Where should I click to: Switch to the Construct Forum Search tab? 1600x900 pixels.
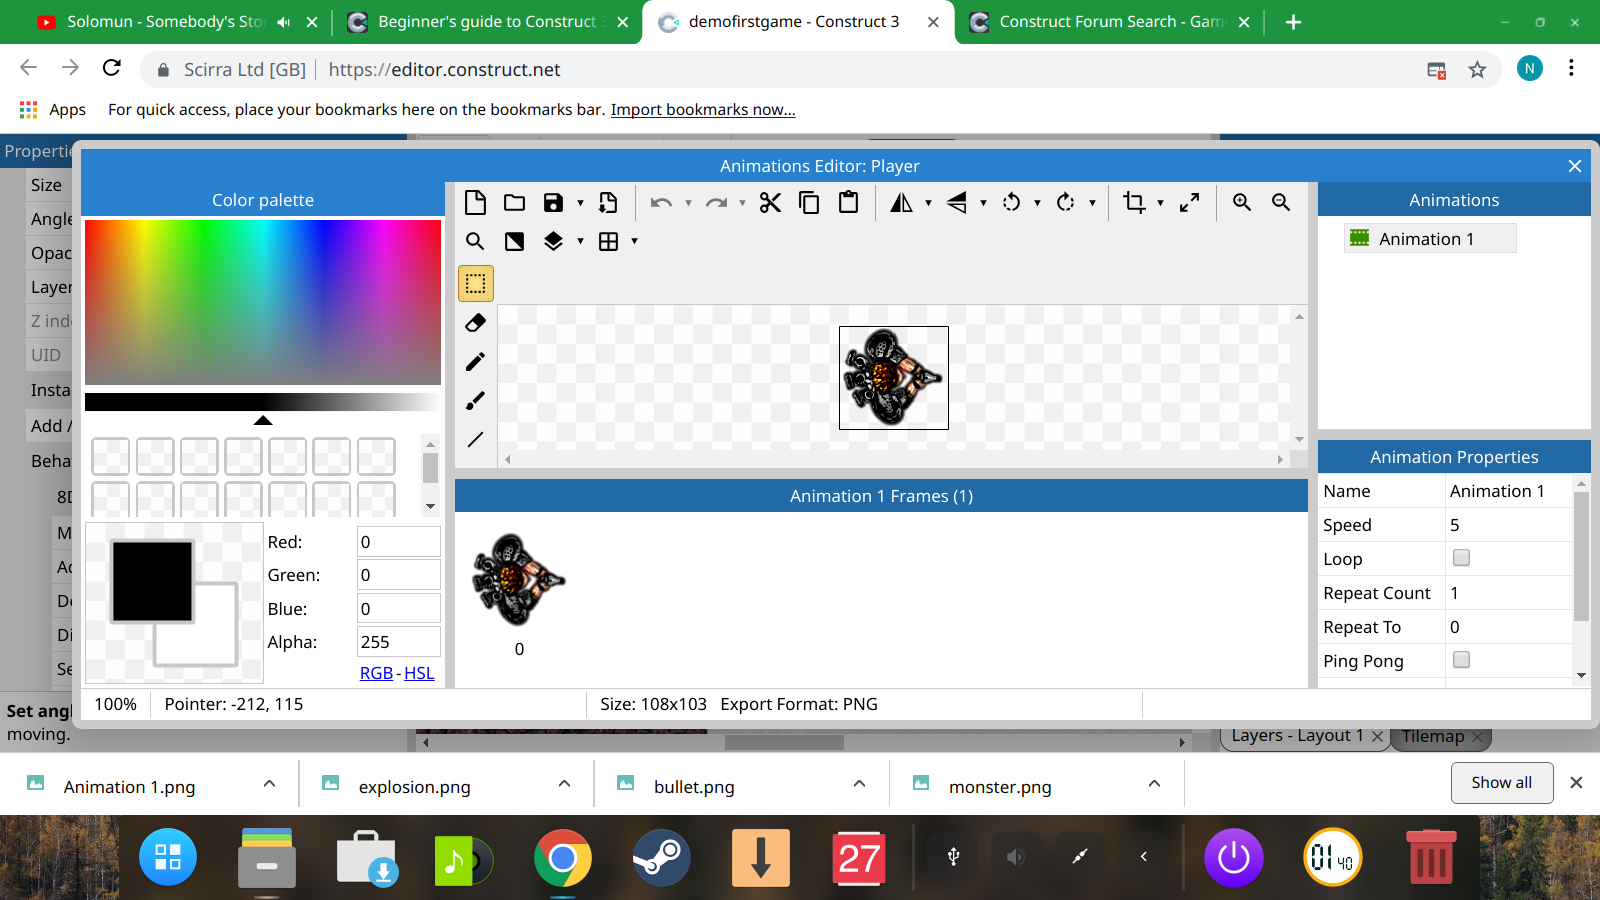pyautogui.click(x=1110, y=22)
